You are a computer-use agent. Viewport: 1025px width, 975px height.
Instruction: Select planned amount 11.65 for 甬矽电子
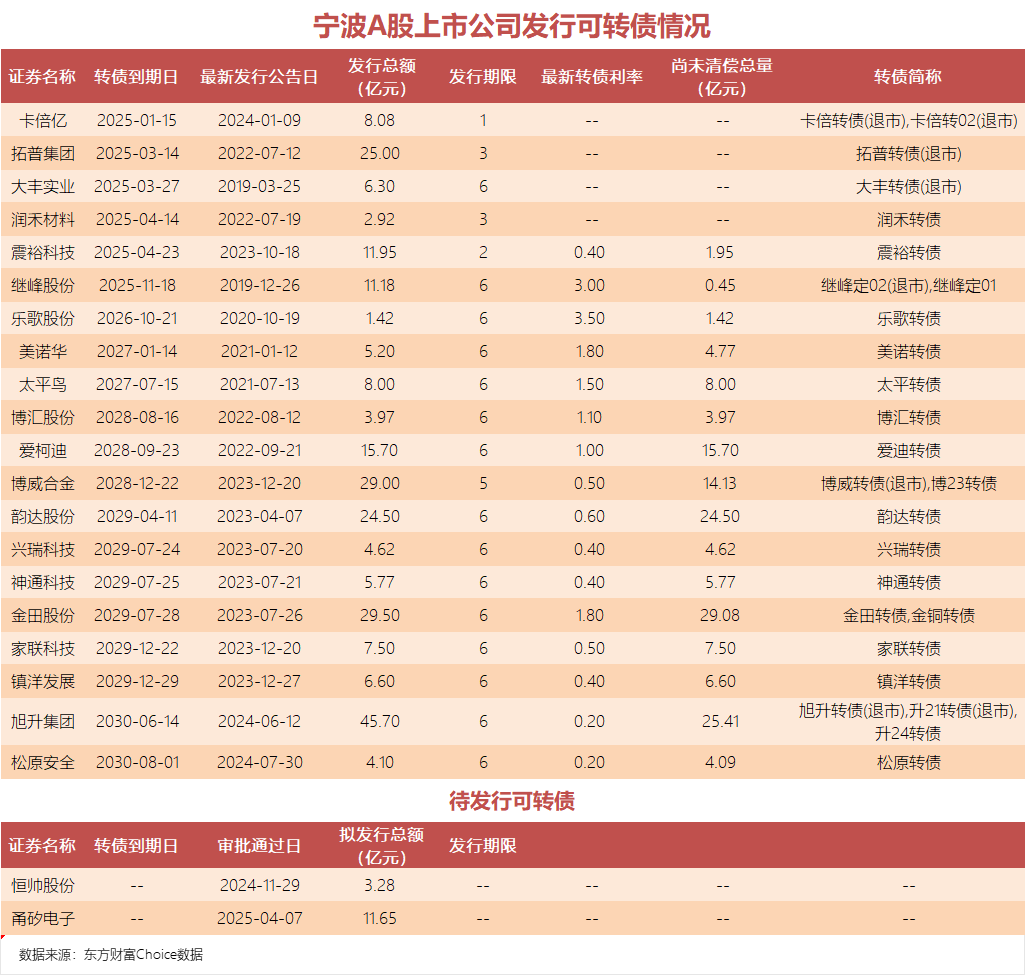point(380,919)
